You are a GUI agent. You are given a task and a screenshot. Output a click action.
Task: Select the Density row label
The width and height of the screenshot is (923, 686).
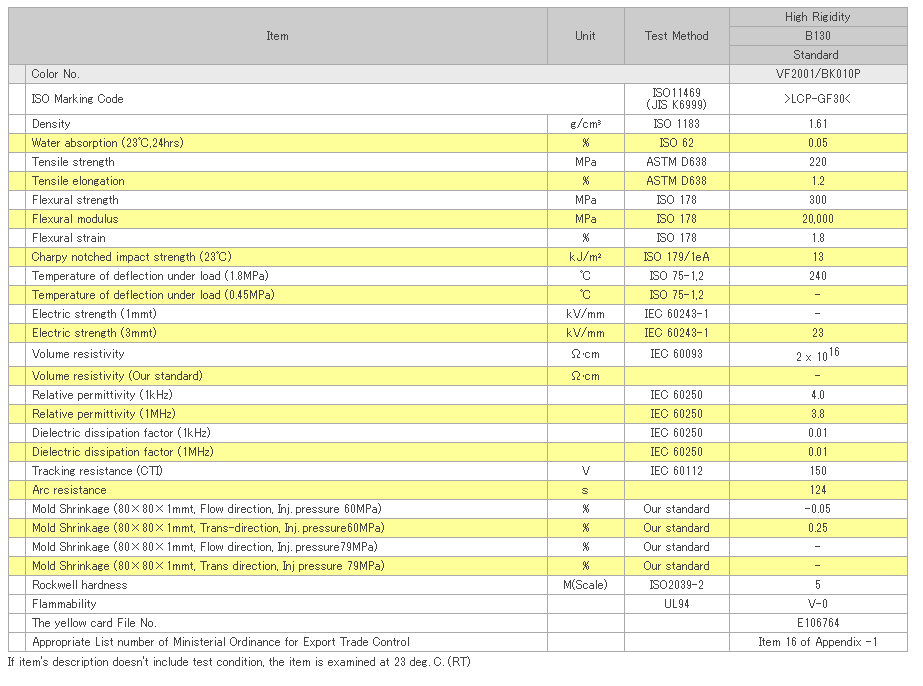coord(51,124)
